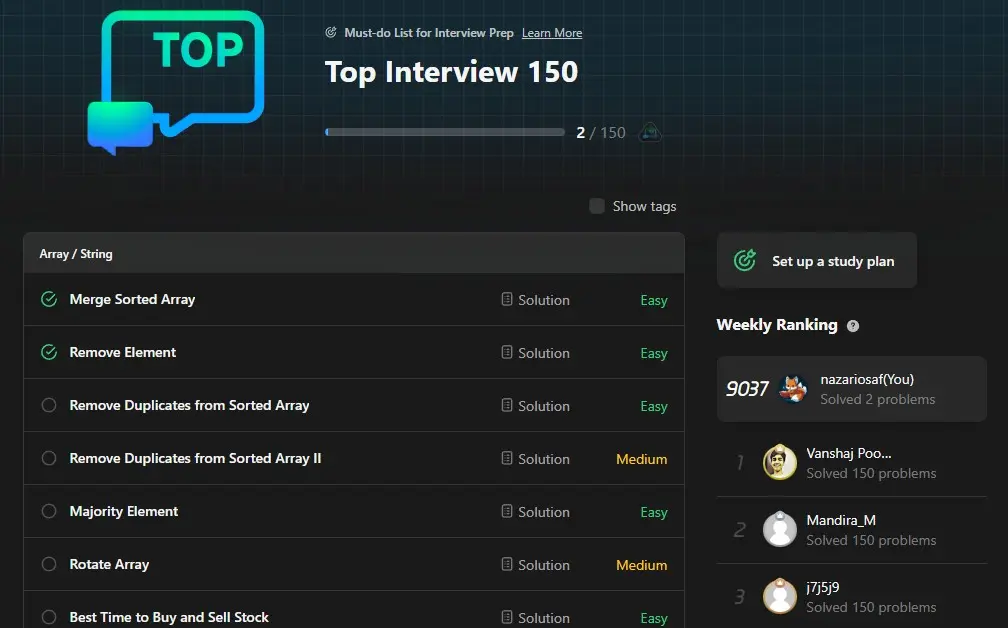Open the Merge Sorted Array problem
Viewport: 1008px width, 628px height.
point(132,300)
